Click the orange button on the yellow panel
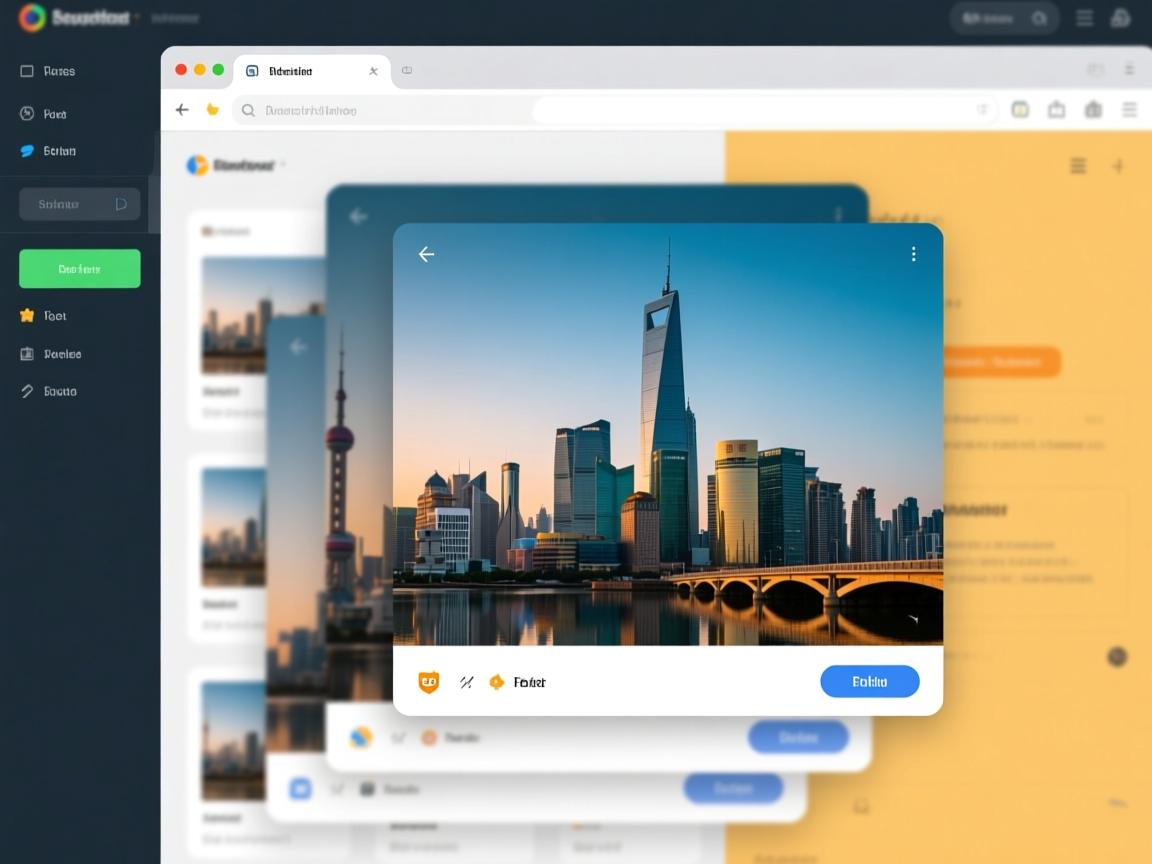The image size is (1152, 864). click(1000, 362)
